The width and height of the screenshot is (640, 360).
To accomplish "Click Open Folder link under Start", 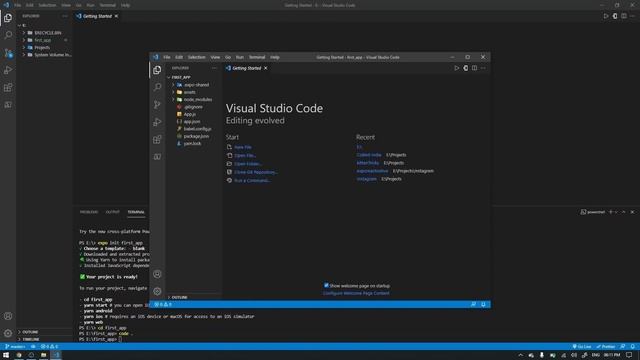I will pyautogui.click(x=248, y=164).
